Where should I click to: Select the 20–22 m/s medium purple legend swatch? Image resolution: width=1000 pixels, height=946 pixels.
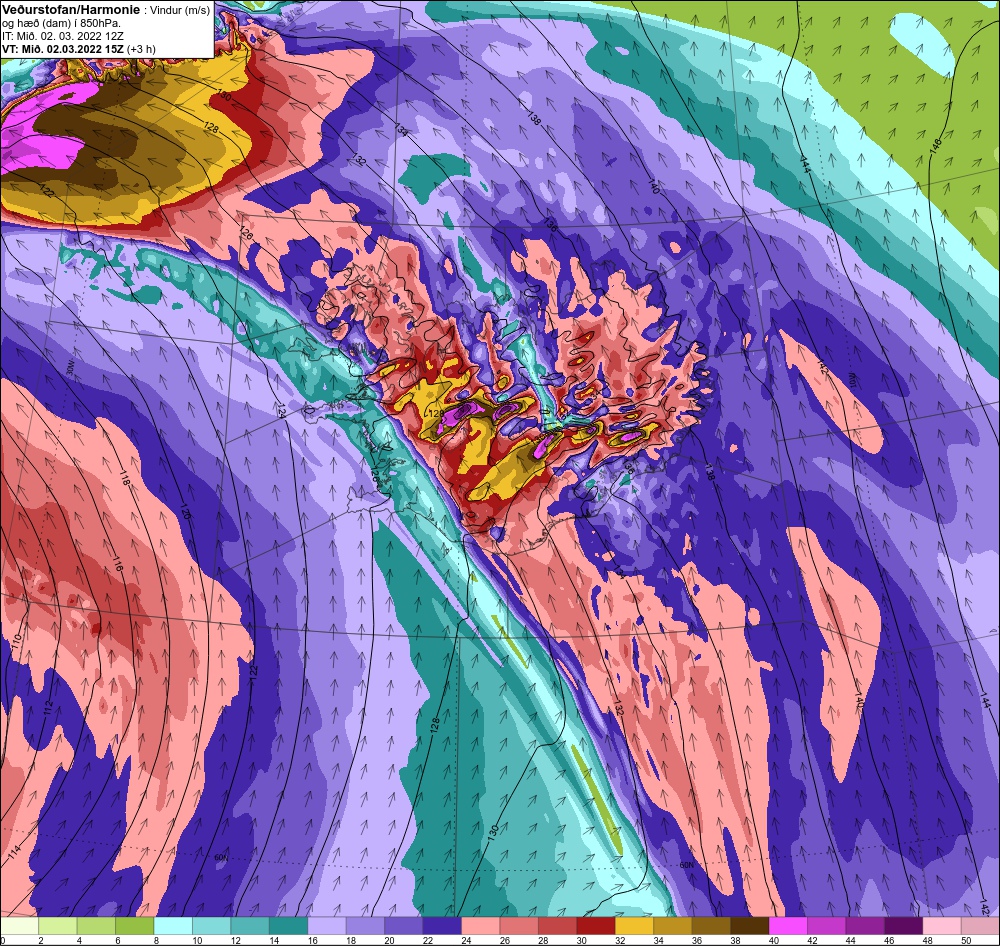click(x=404, y=926)
